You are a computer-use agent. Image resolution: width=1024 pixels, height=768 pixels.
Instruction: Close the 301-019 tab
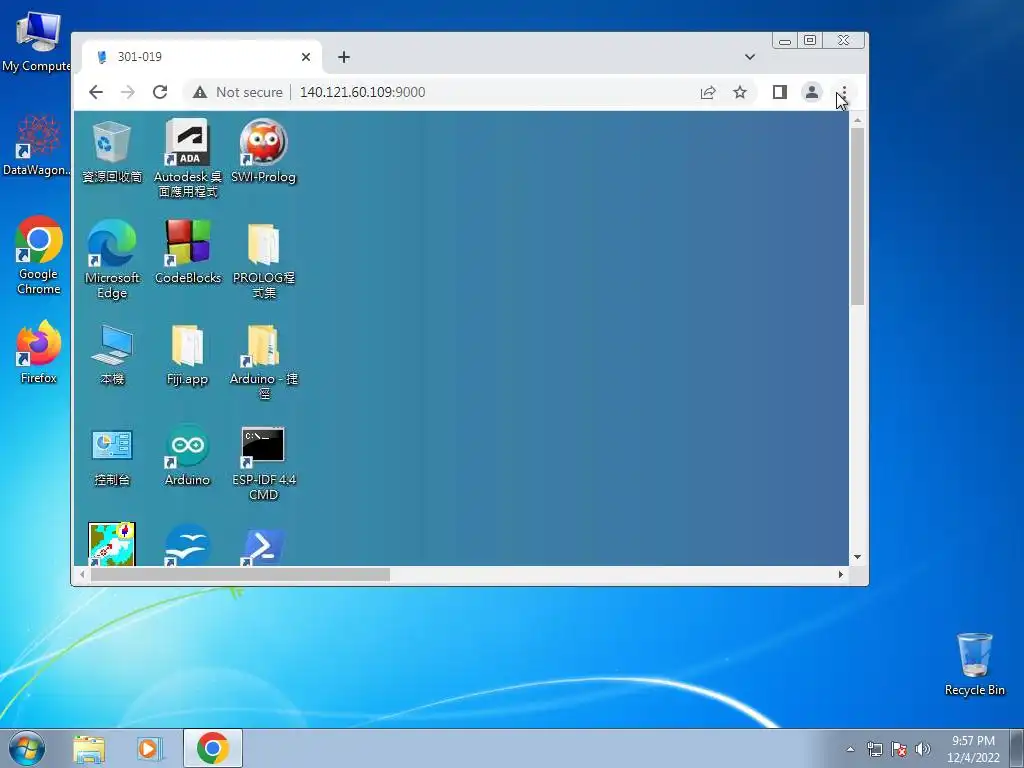[x=306, y=57]
